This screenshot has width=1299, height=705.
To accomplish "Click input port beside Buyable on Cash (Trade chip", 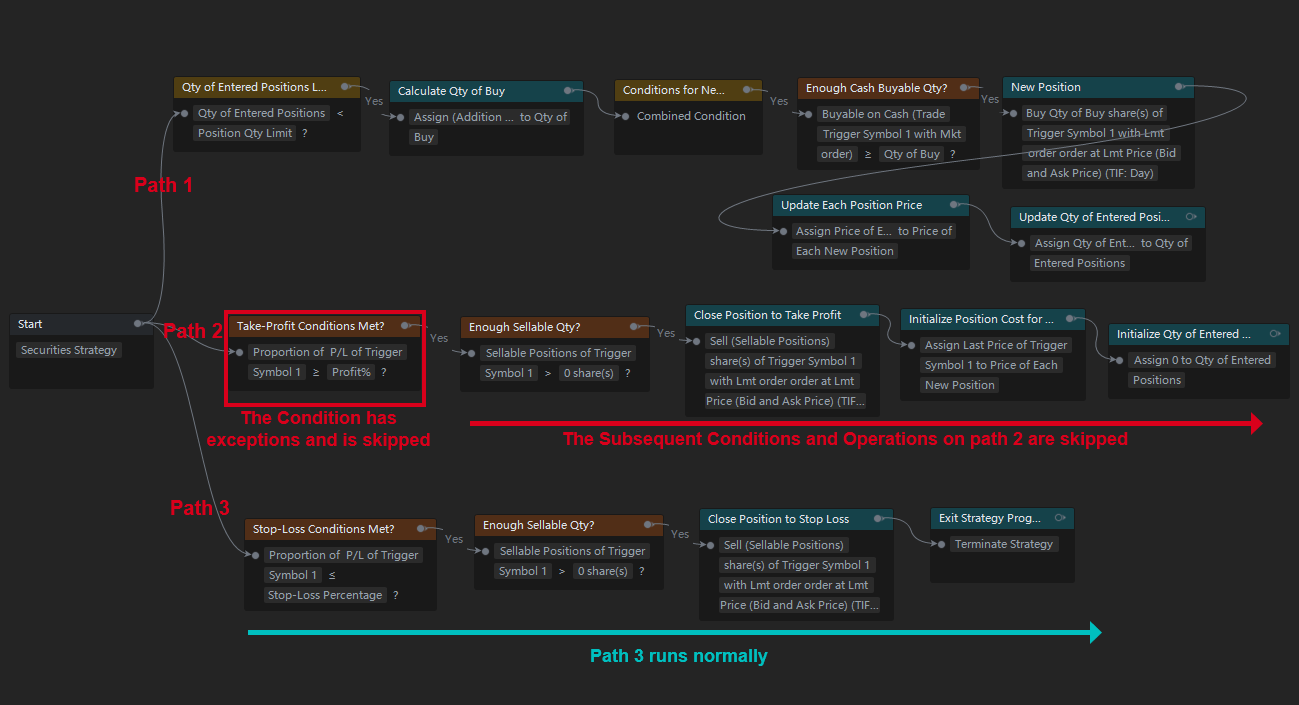I will [x=809, y=114].
